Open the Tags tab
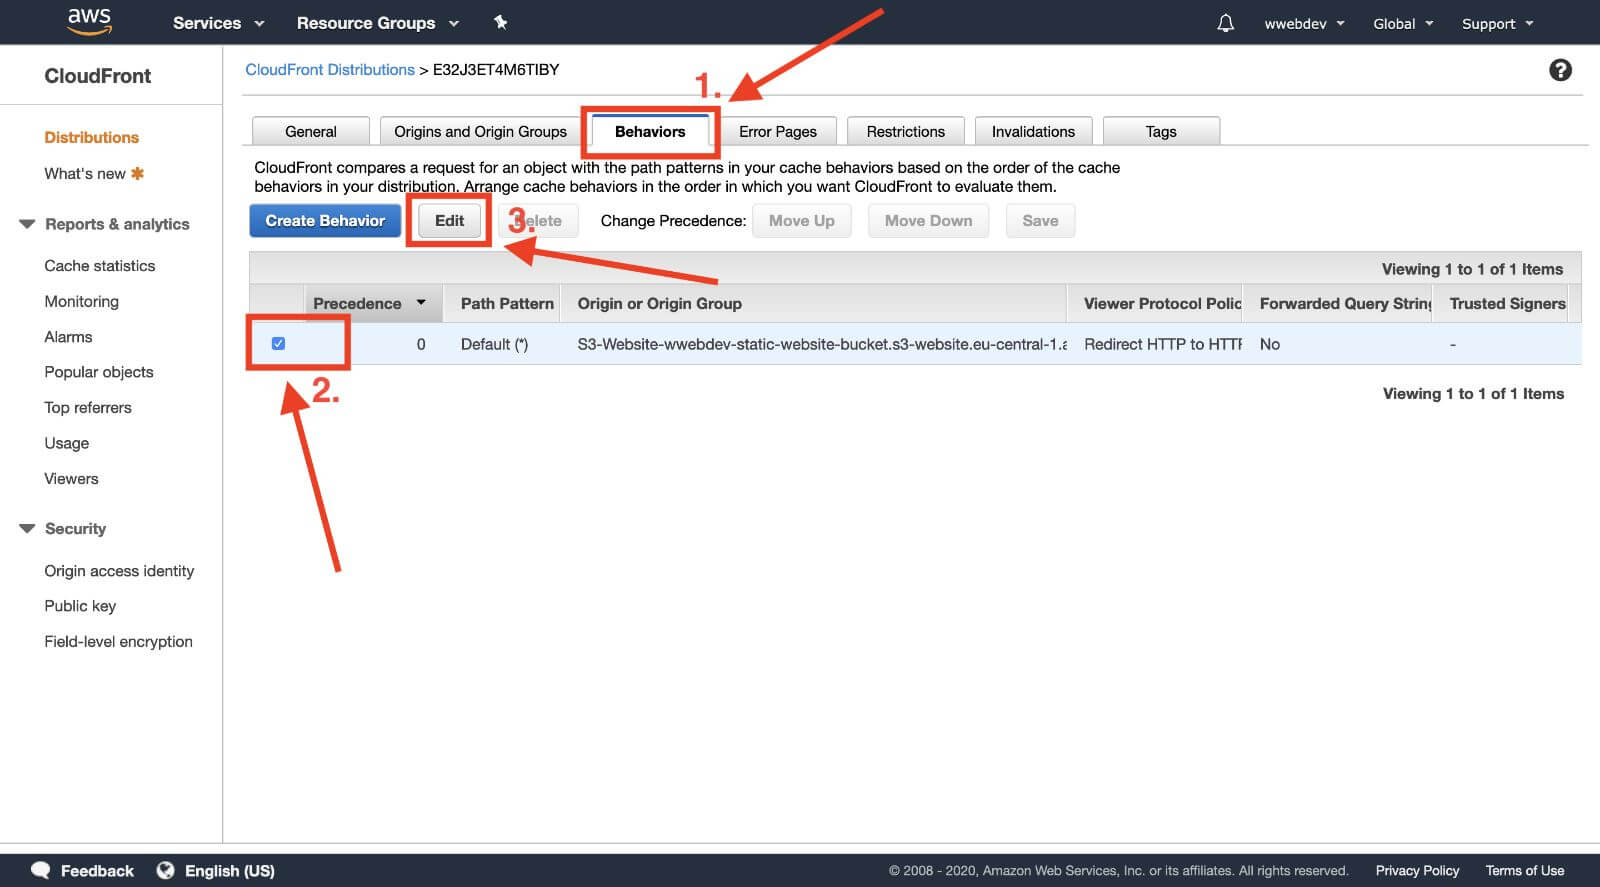Viewport: 1600px width, 887px height. click(x=1161, y=131)
